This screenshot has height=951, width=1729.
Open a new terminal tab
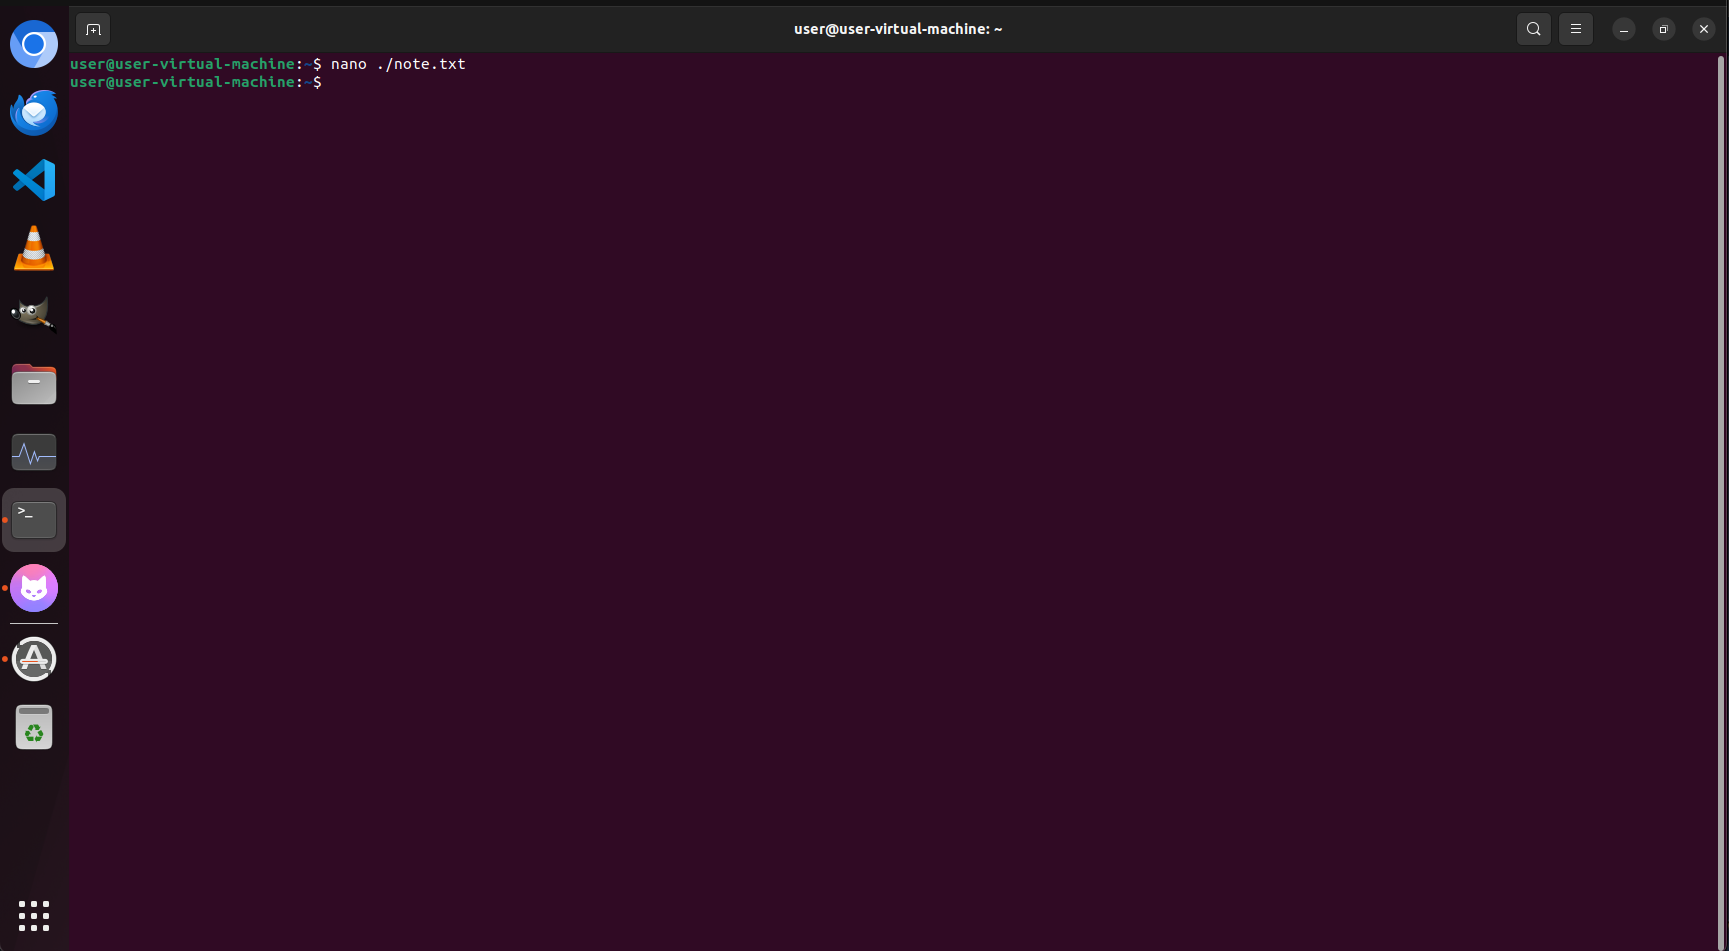pyautogui.click(x=93, y=29)
